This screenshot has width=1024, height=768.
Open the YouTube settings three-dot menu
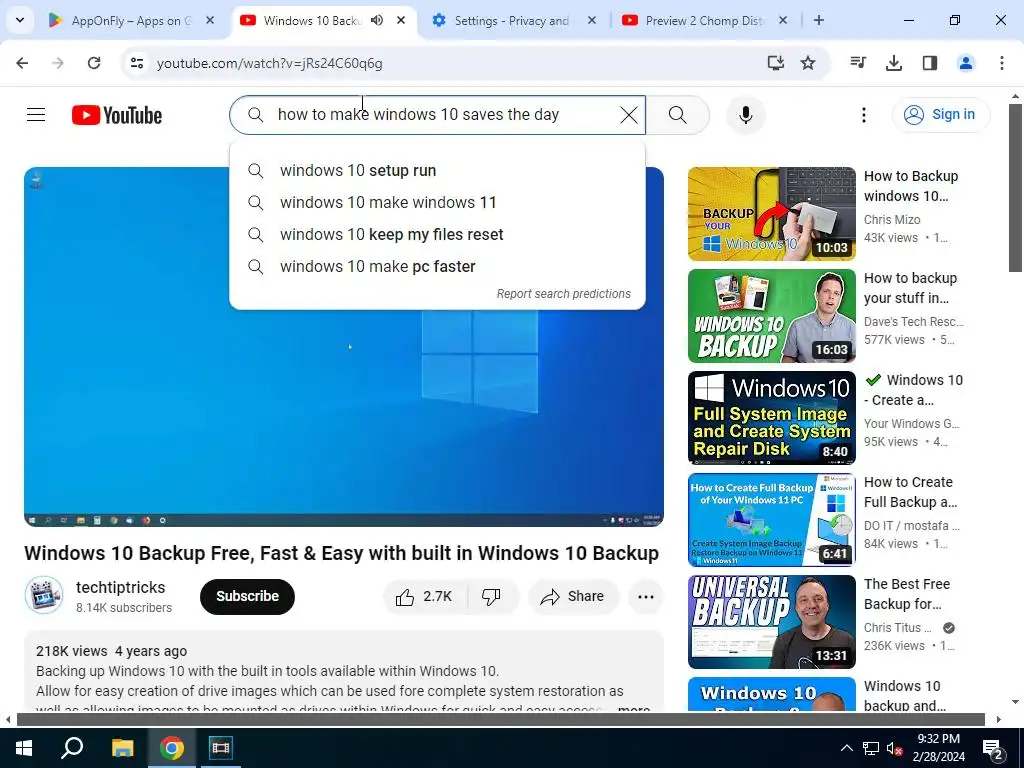(863, 115)
